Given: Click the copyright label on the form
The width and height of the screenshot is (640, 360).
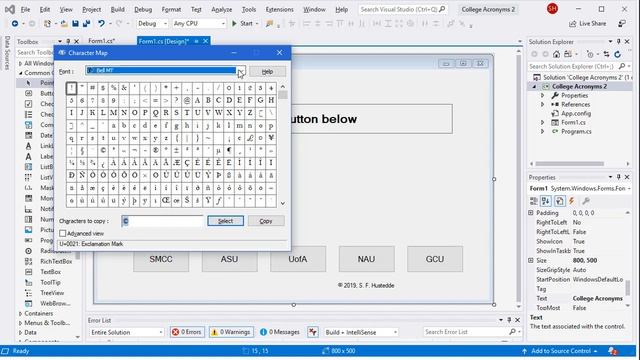Looking at the screenshot, I should (x=366, y=285).
